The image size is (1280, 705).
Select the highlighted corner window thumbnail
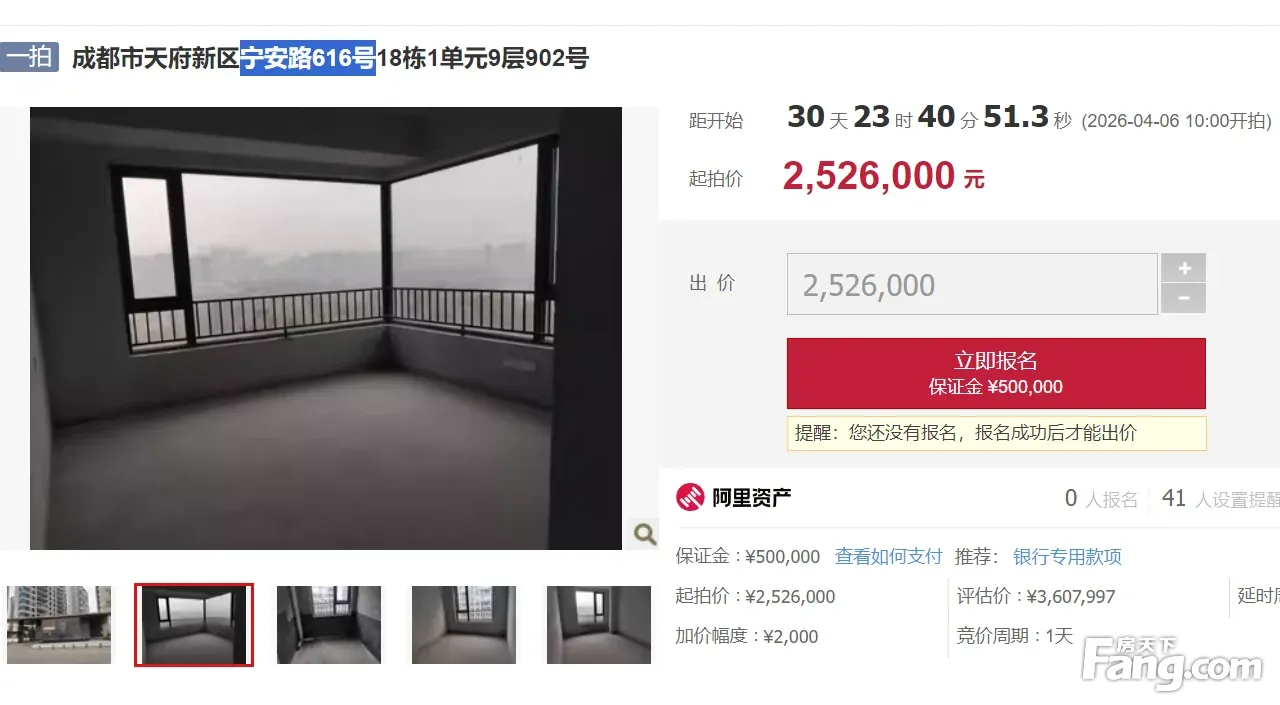pyautogui.click(x=194, y=625)
